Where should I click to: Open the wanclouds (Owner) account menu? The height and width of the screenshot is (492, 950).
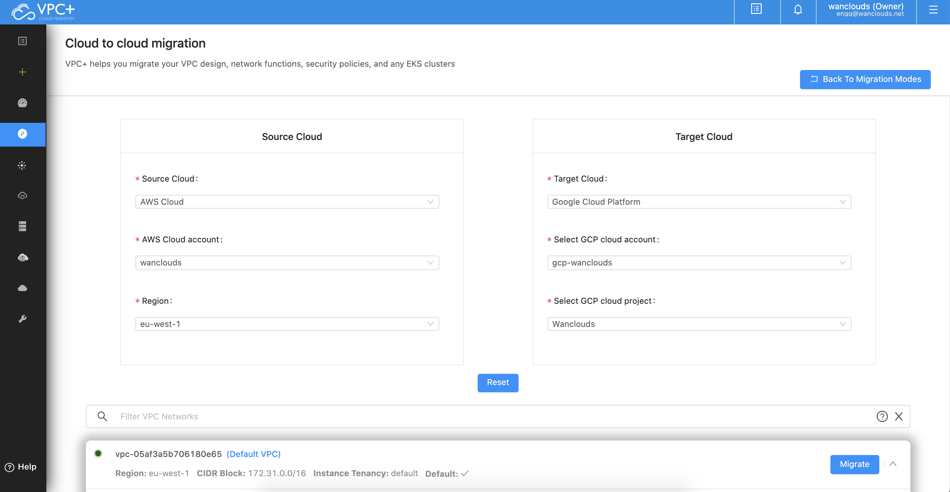[865, 9]
